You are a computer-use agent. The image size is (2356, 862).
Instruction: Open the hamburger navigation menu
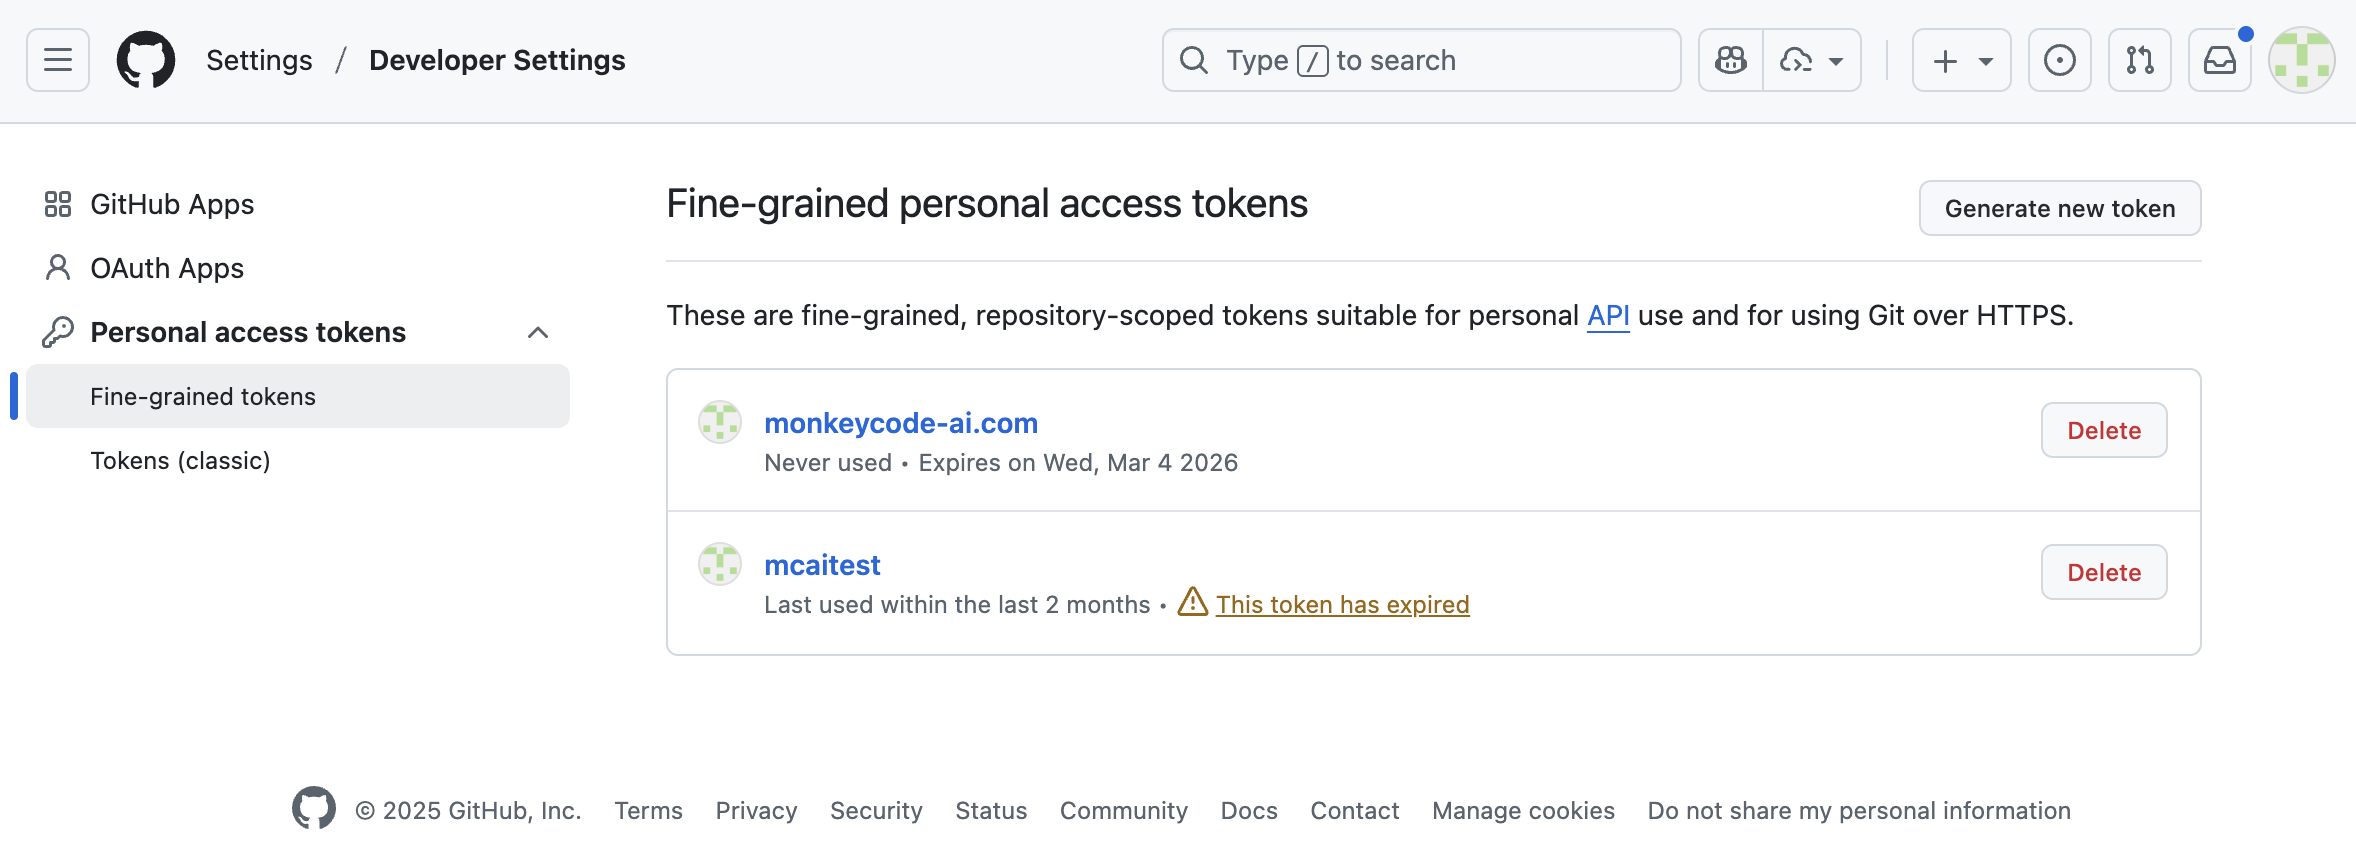[x=58, y=60]
